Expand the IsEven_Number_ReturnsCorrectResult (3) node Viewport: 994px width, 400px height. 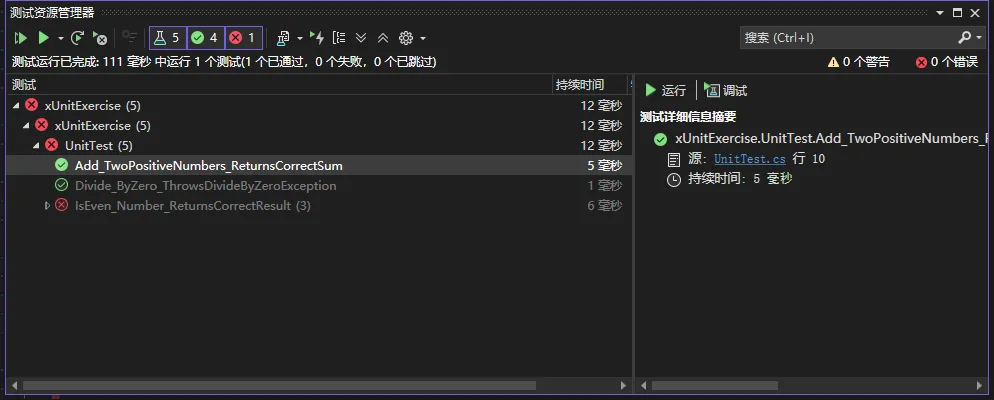pos(47,205)
